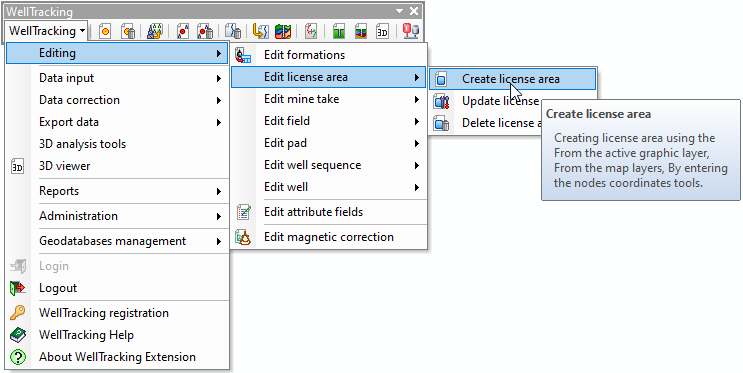Screen dimensions: 743x373
Task: Click the first target page toolbar icon
Action: click(105, 32)
